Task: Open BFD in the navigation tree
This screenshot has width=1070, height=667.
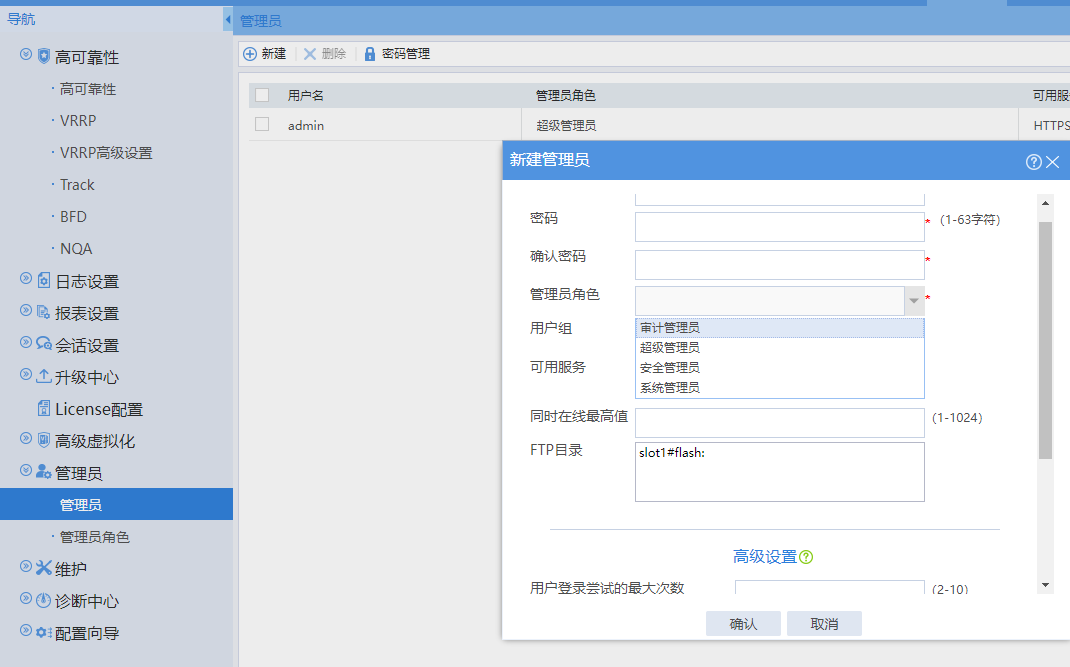Action: tap(73, 217)
